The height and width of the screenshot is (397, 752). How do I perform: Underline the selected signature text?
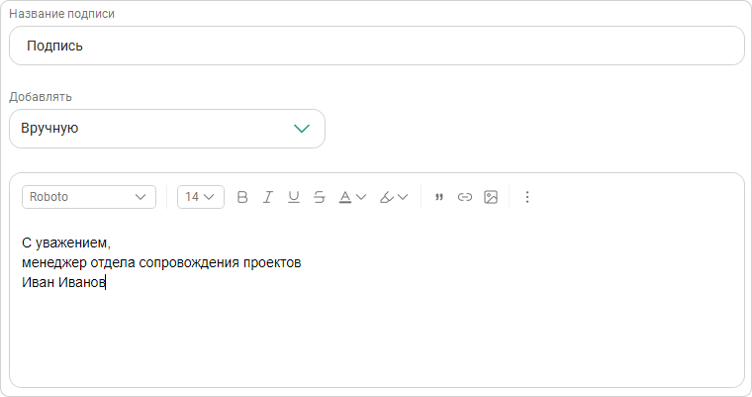294,197
